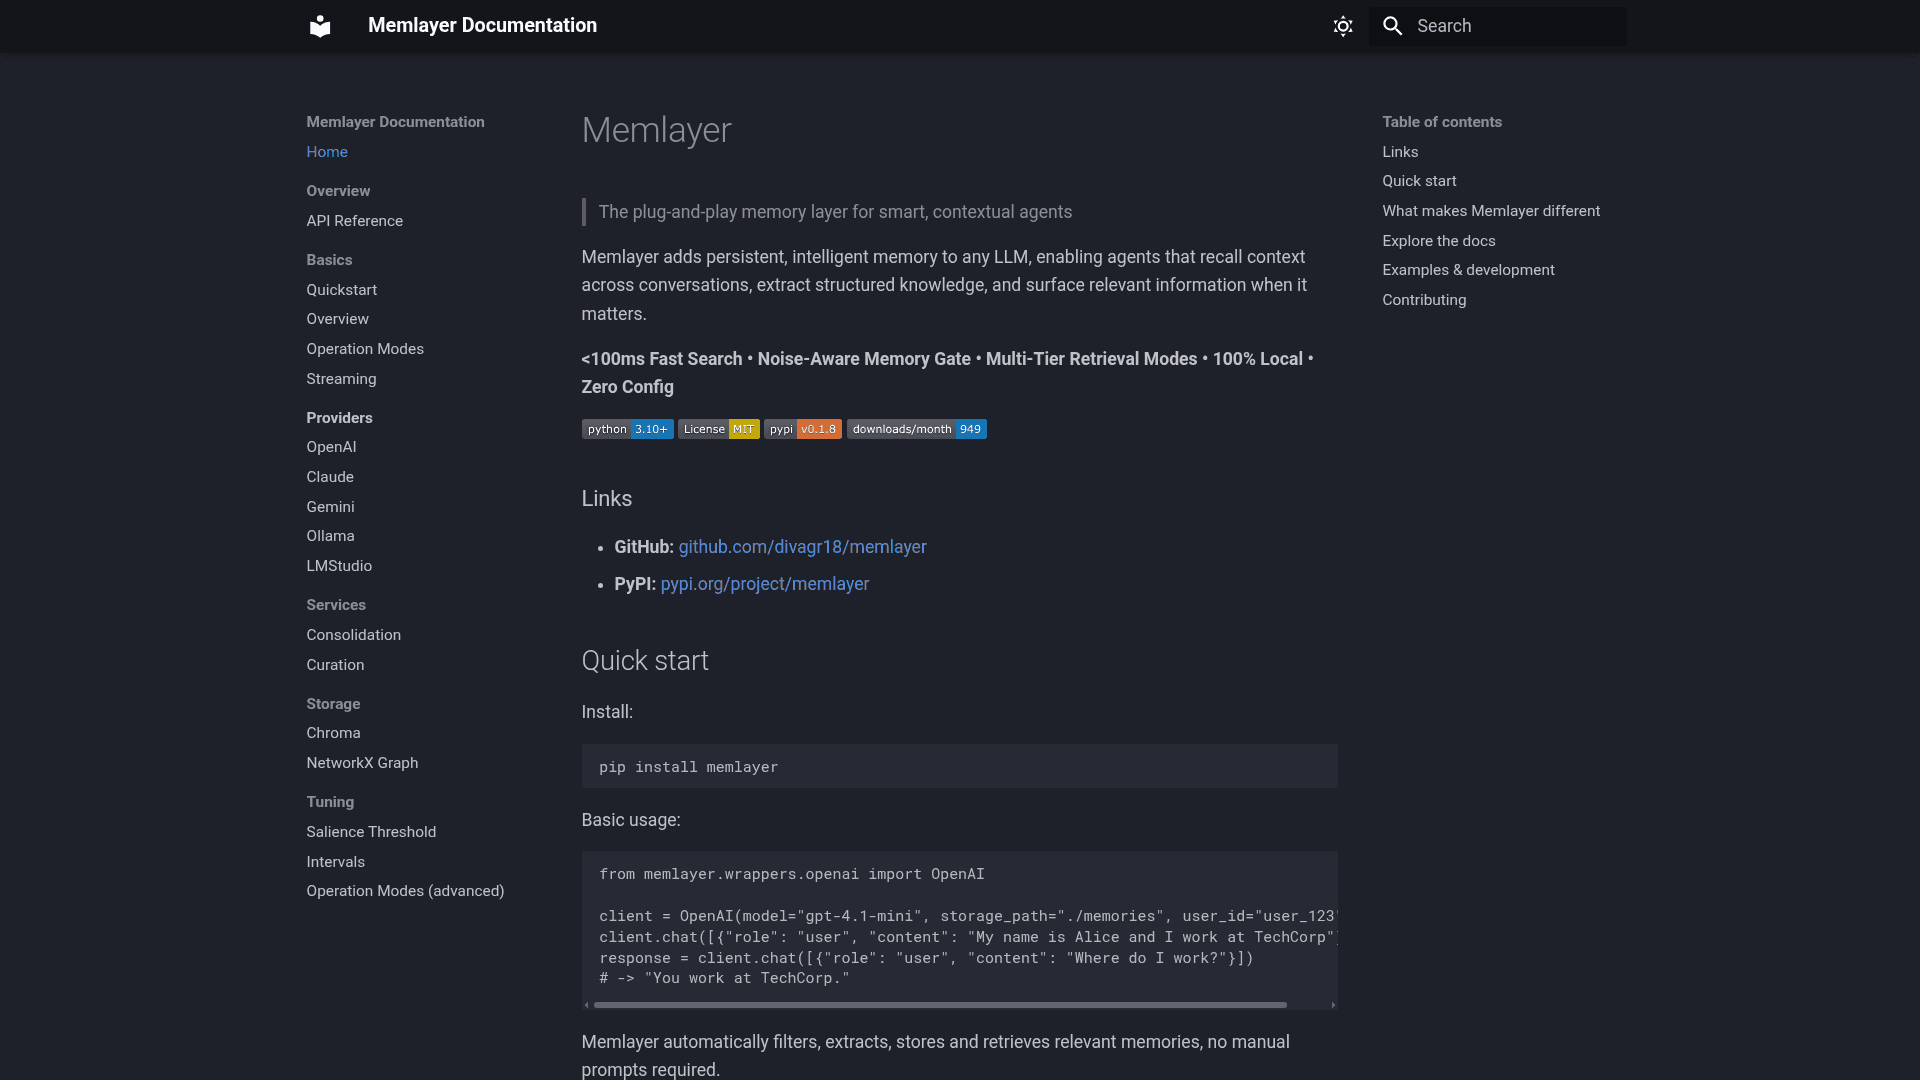Click the pip install memlayer code block

tap(960, 767)
